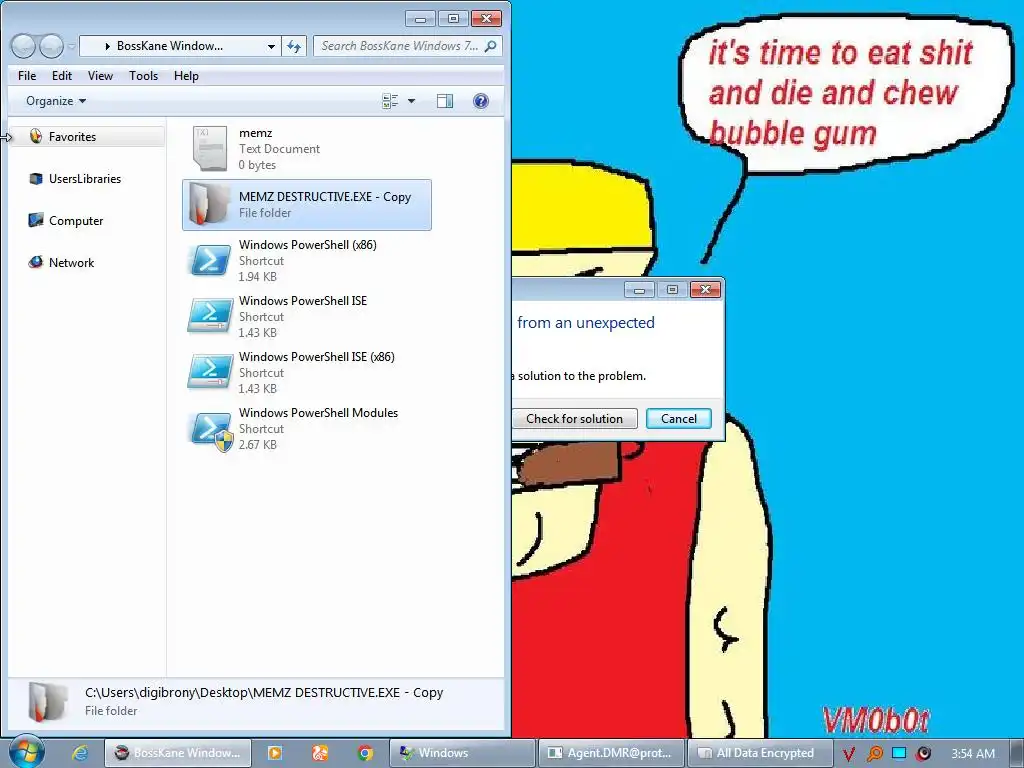This screenshot has width=1024, height=768.
Task: Click the Windows PowerShell (x86) icon
Action: click(x=210, y=261)
